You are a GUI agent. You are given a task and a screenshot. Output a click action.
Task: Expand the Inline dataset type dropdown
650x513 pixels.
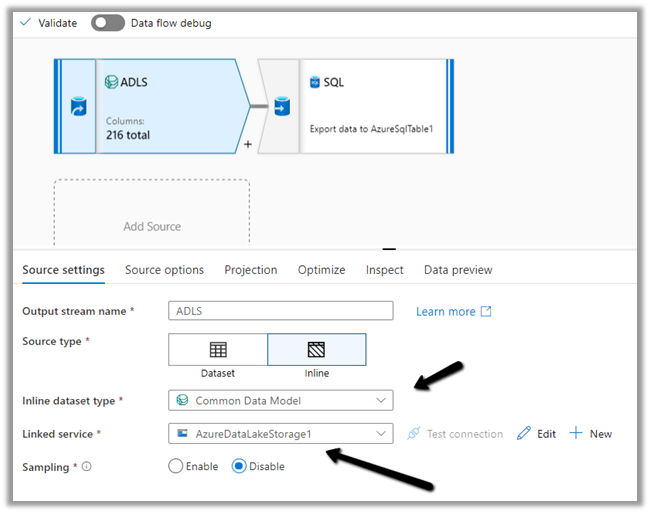280,401
